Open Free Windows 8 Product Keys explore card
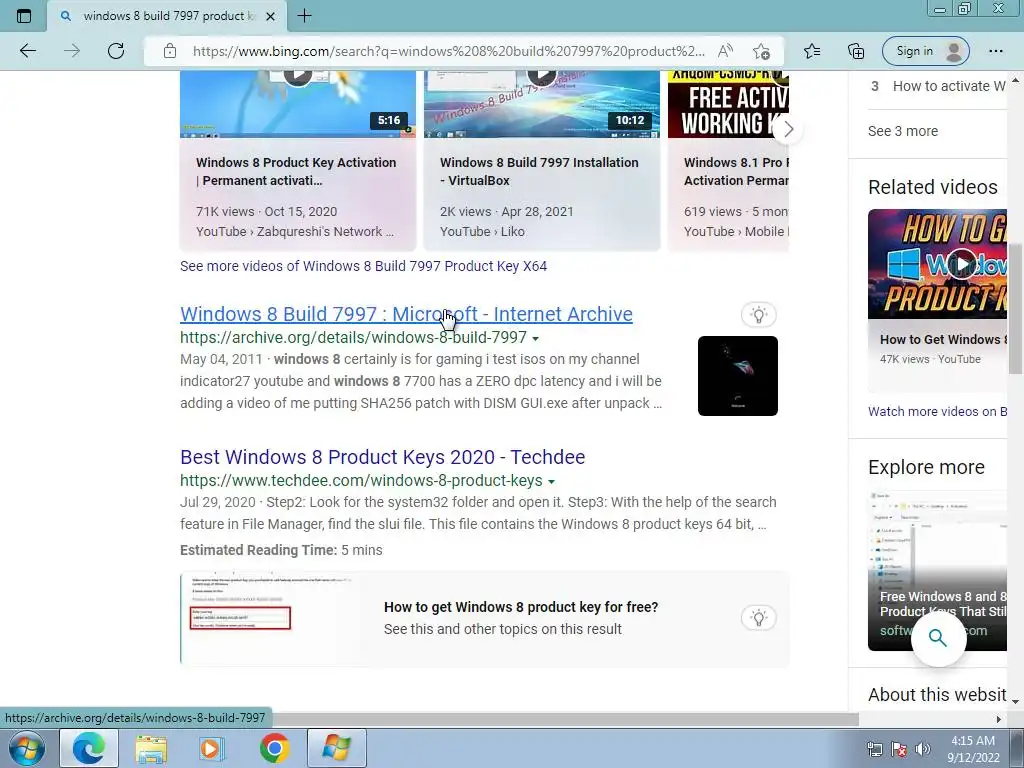1024x768 pixels. [x=937, y=571]
